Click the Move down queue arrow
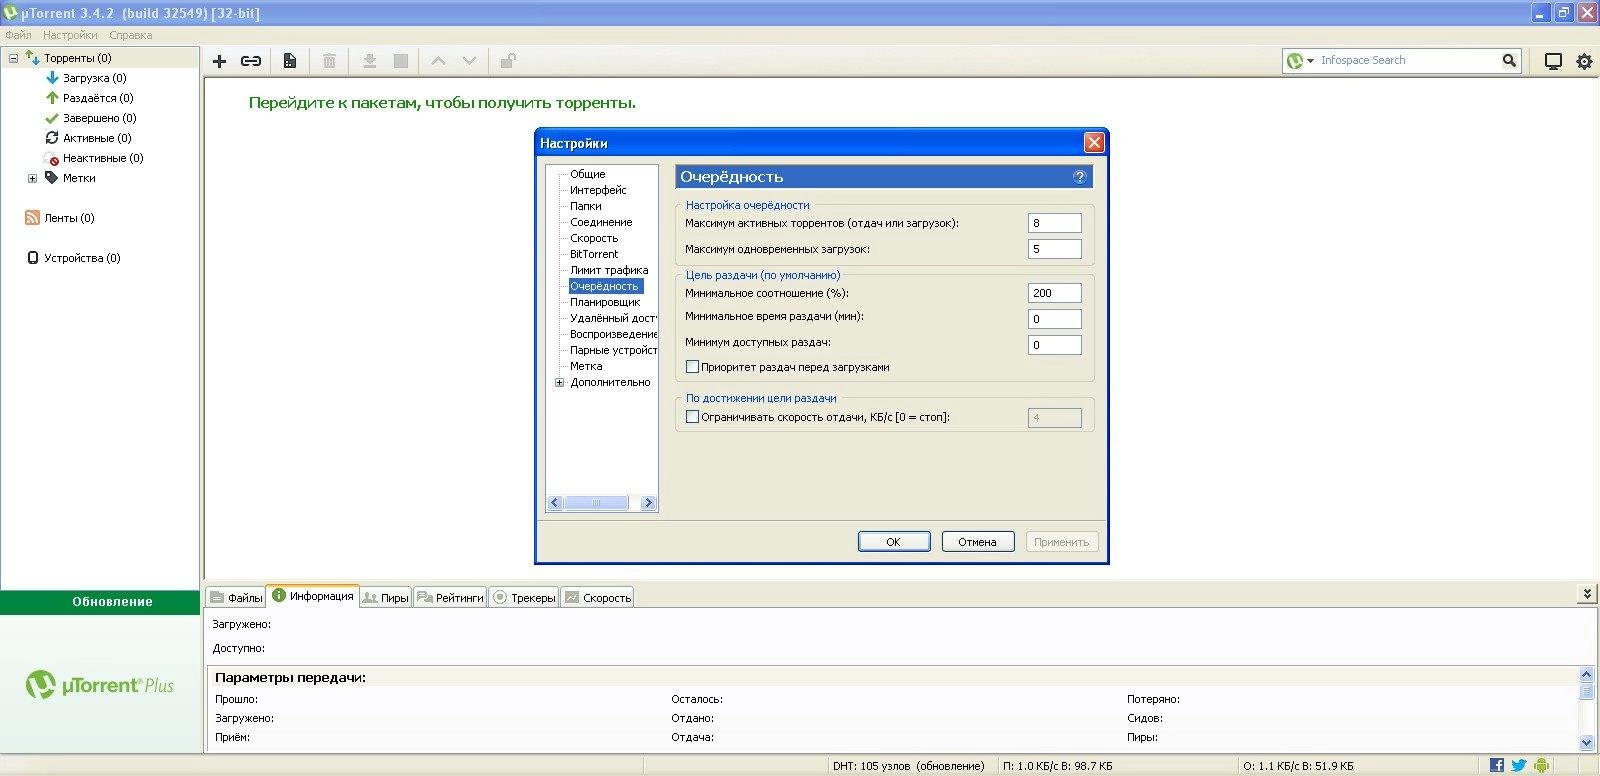Viewport: 1600px width, 776px height. [469, 61]
